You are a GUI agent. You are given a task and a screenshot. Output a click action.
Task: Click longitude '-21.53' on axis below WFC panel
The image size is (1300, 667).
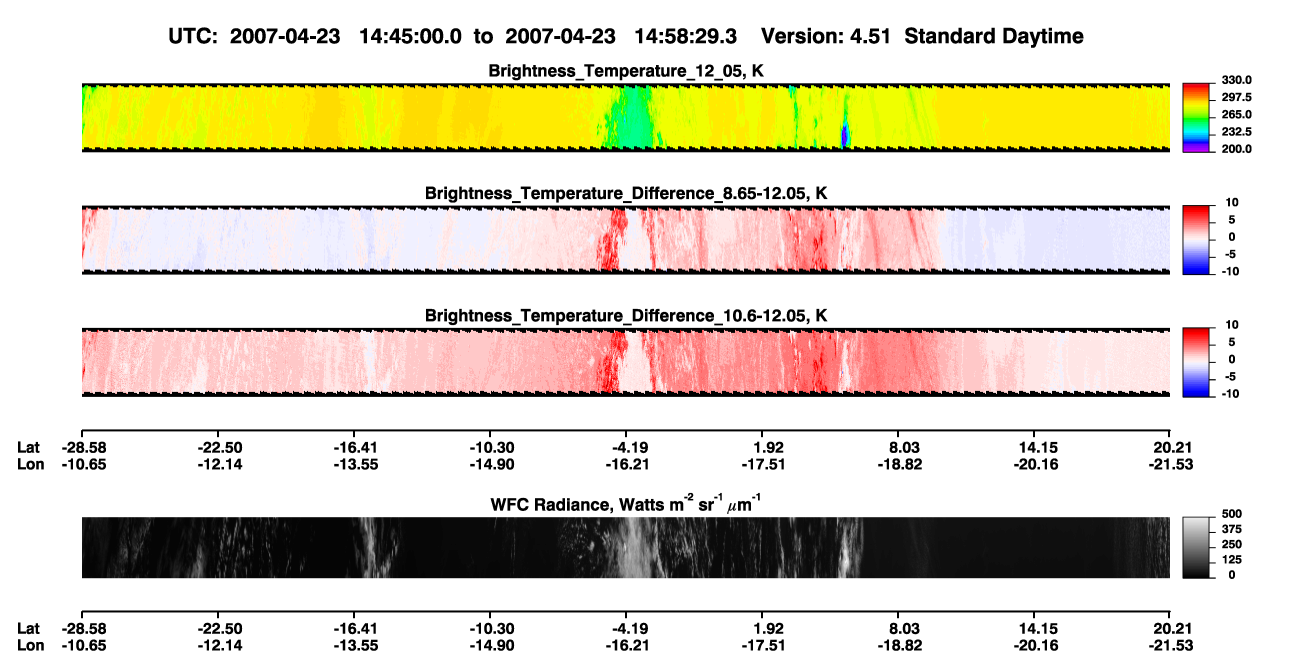[1170, 645]
